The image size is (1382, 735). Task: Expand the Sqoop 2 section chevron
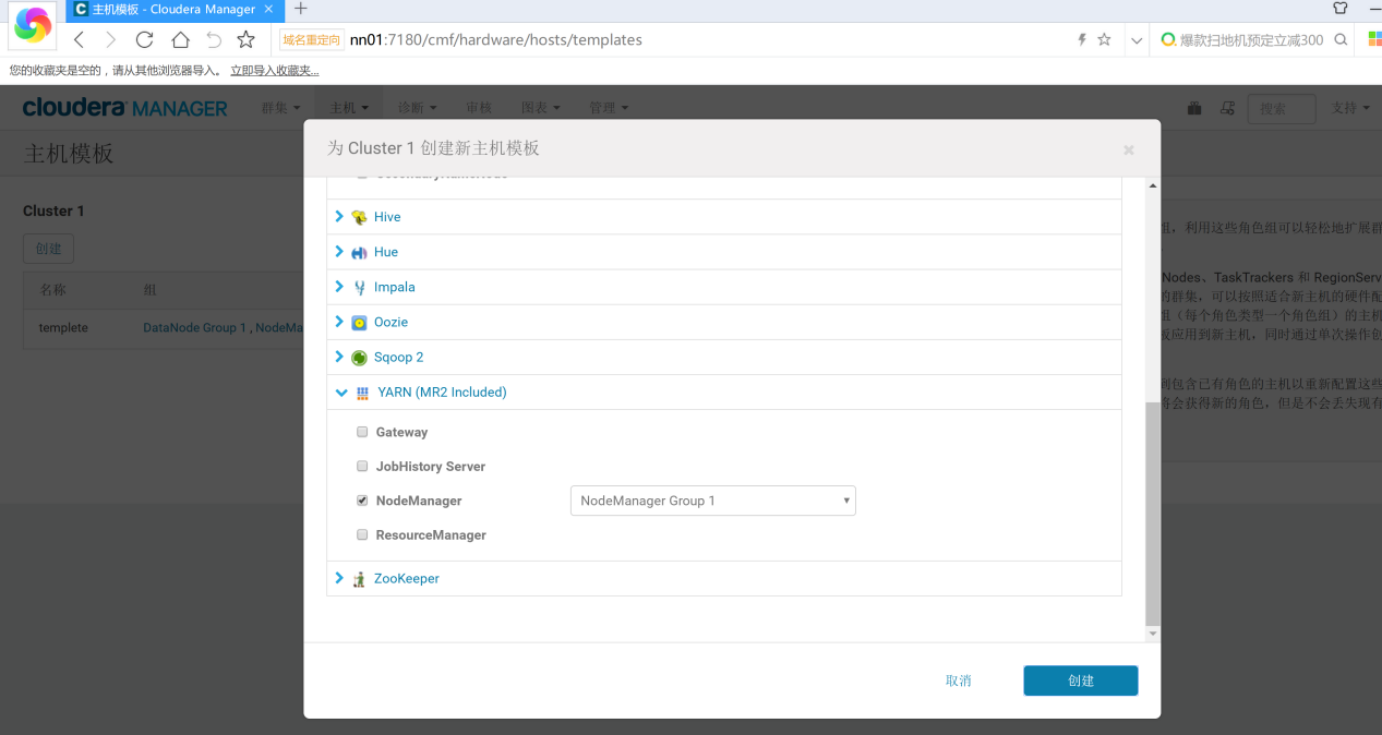pos(339,356)
